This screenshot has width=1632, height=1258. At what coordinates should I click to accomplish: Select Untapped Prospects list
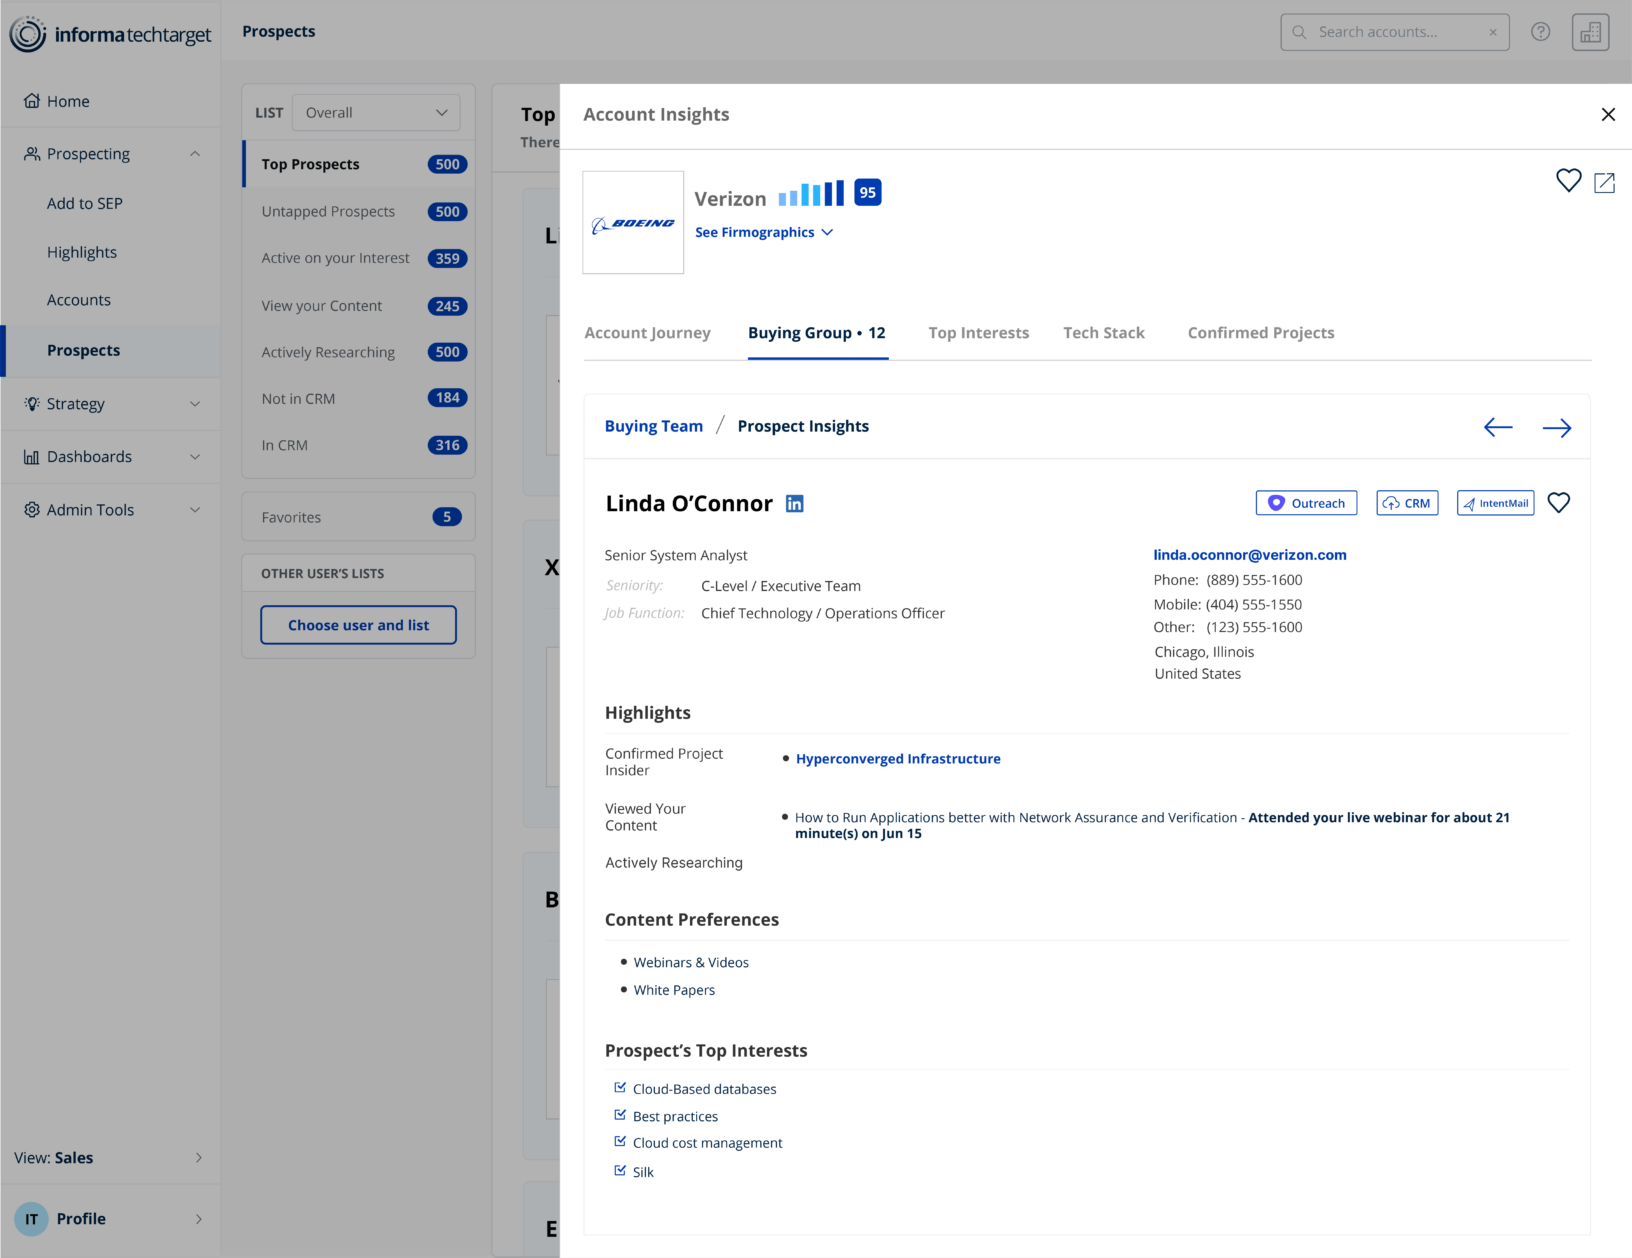click(358, 212)
